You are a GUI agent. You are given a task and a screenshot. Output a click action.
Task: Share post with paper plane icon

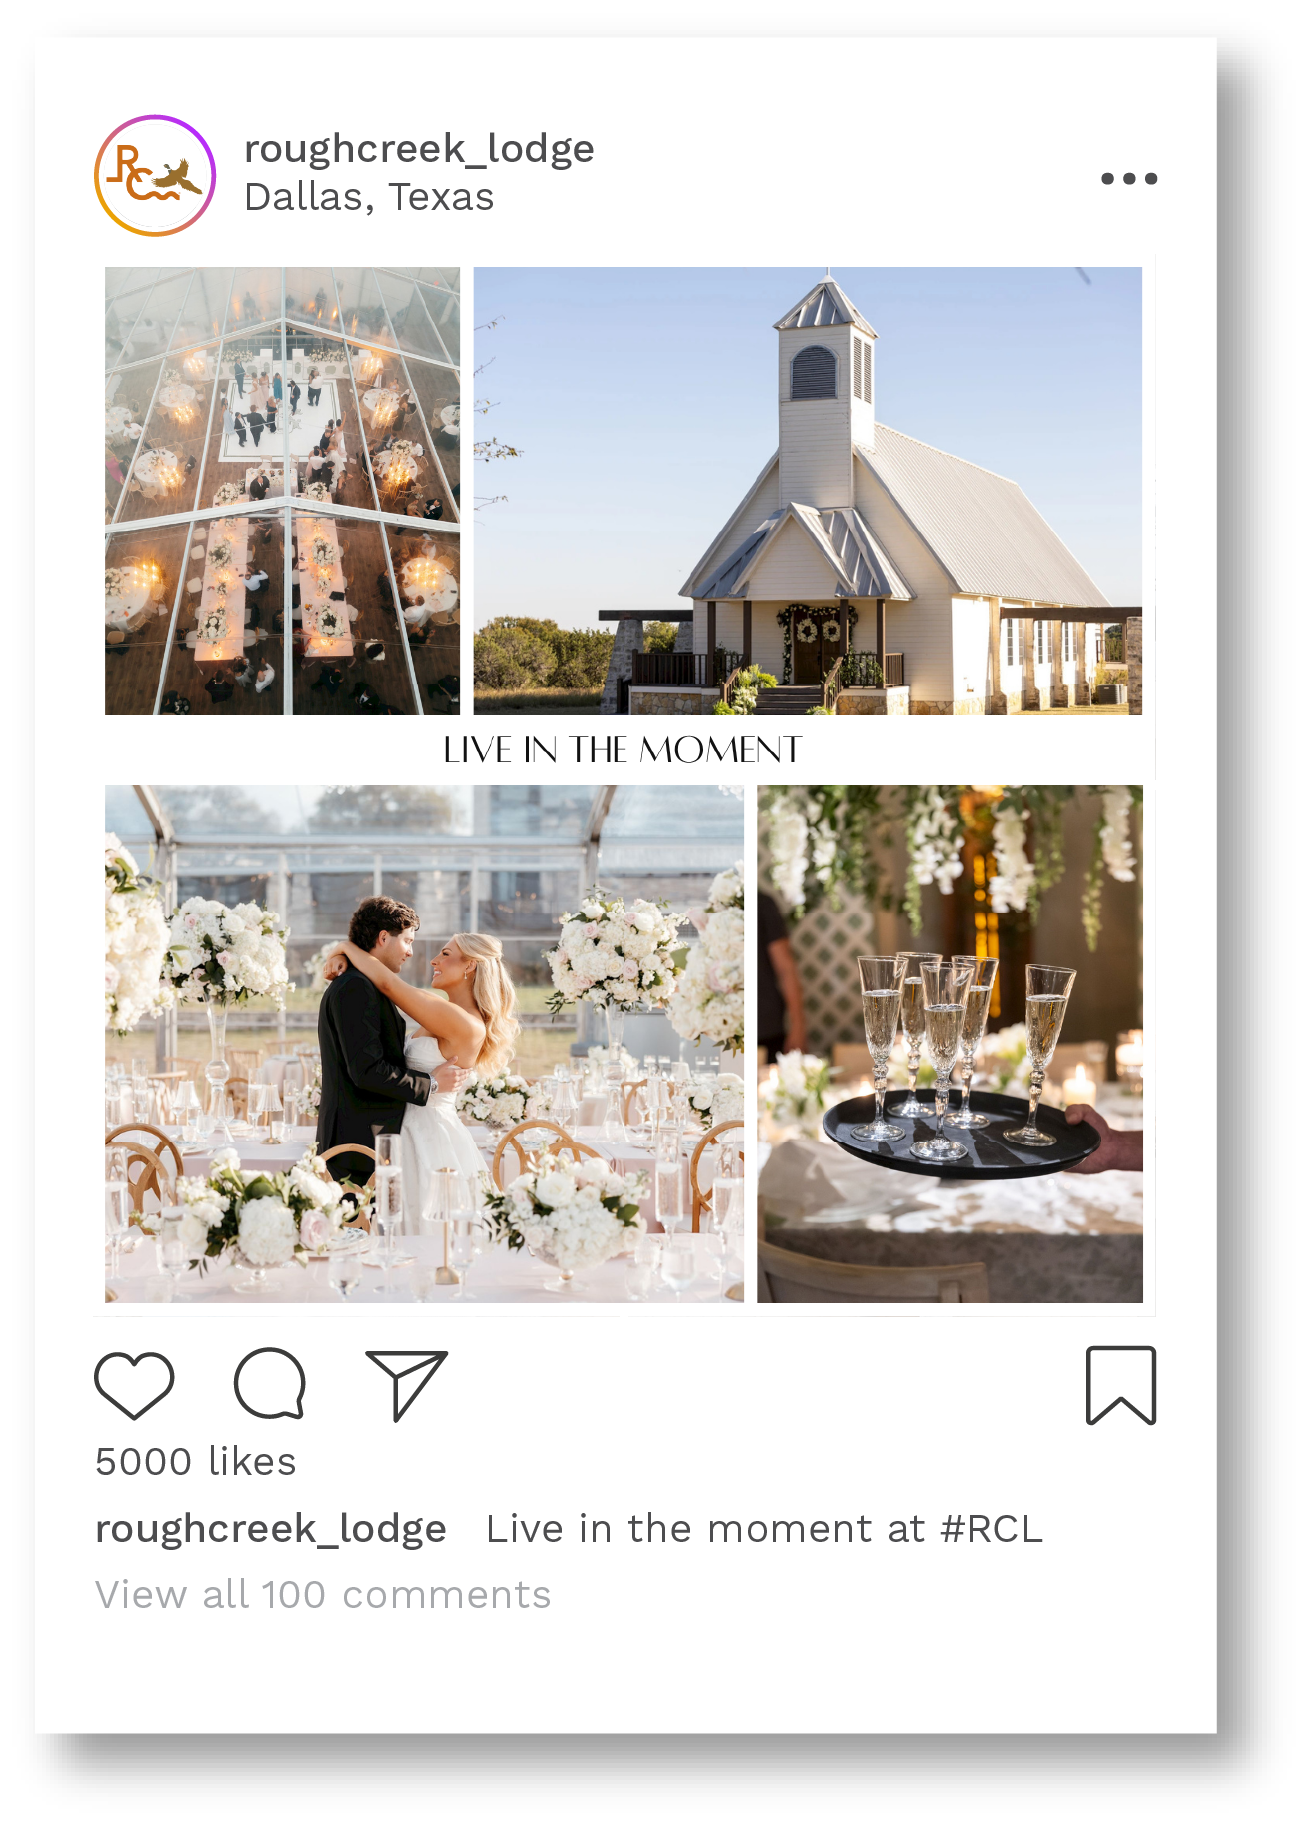[406, 1385]
